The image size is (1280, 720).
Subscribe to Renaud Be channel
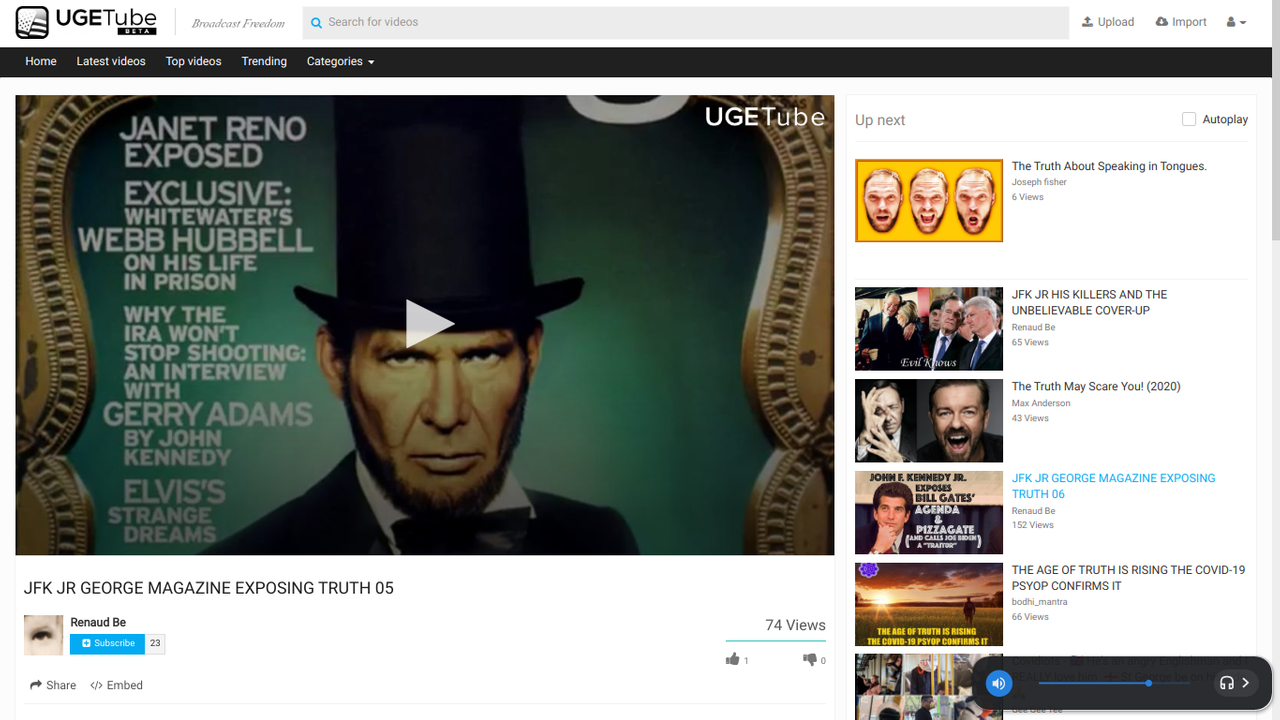[x=107, y=643]
